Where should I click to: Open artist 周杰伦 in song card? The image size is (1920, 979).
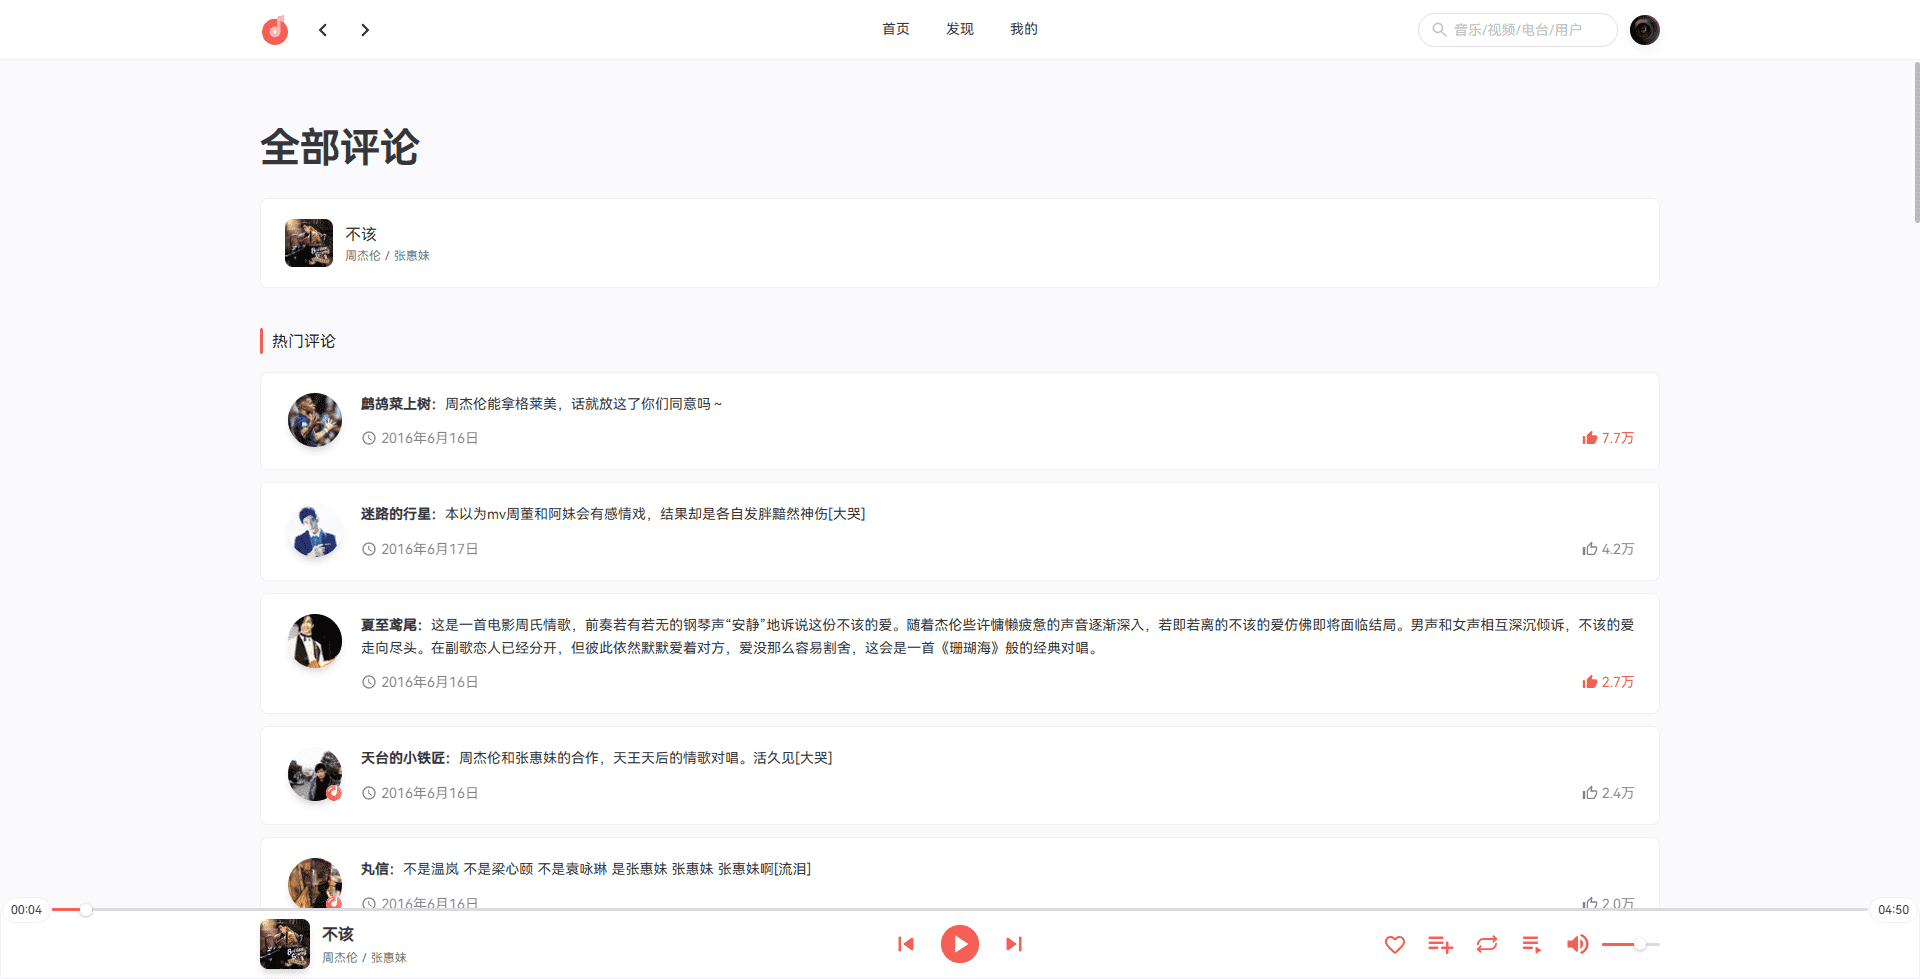(x=363, y=256)
